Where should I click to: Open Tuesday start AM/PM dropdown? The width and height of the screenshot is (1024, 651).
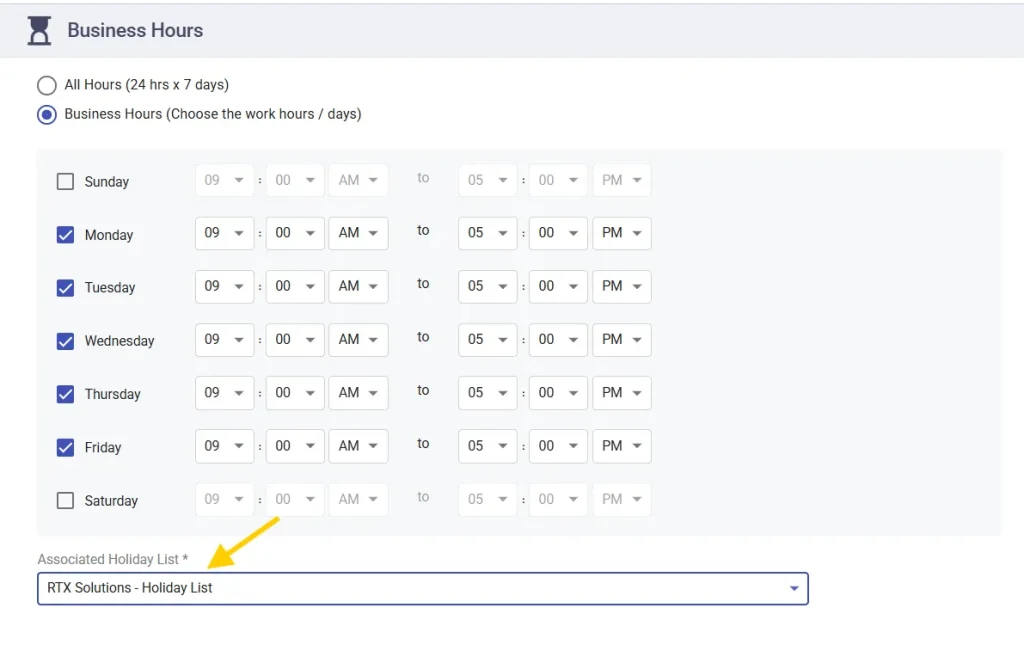(x=358, y=286)
